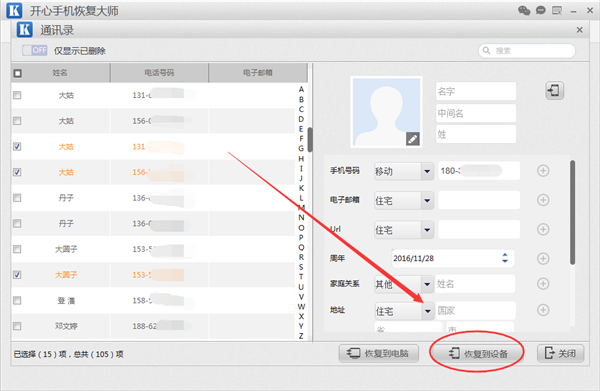Screen dimensions: 600x391
Task: Jump to letter D in index
Action: 301,119
